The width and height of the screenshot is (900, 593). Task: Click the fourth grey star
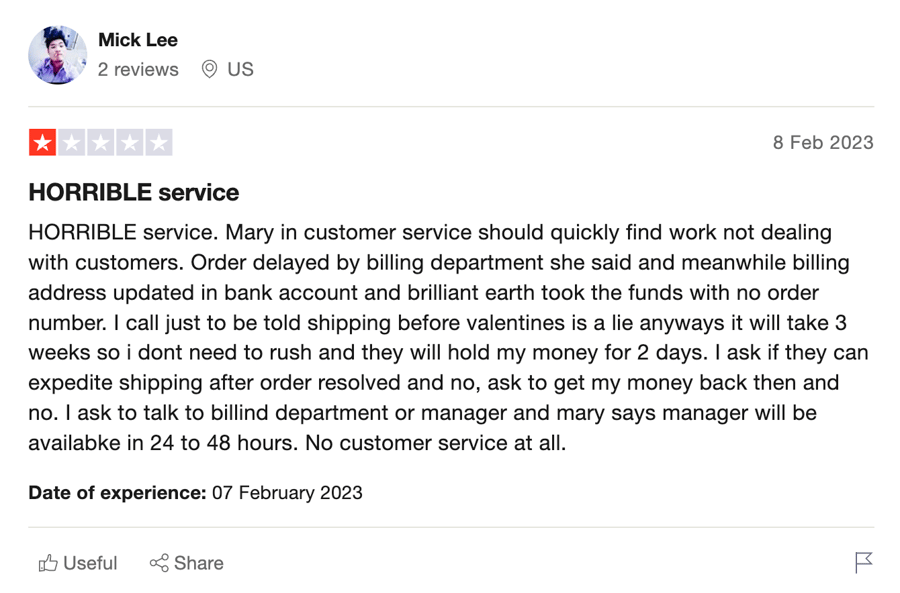point(130,142)
